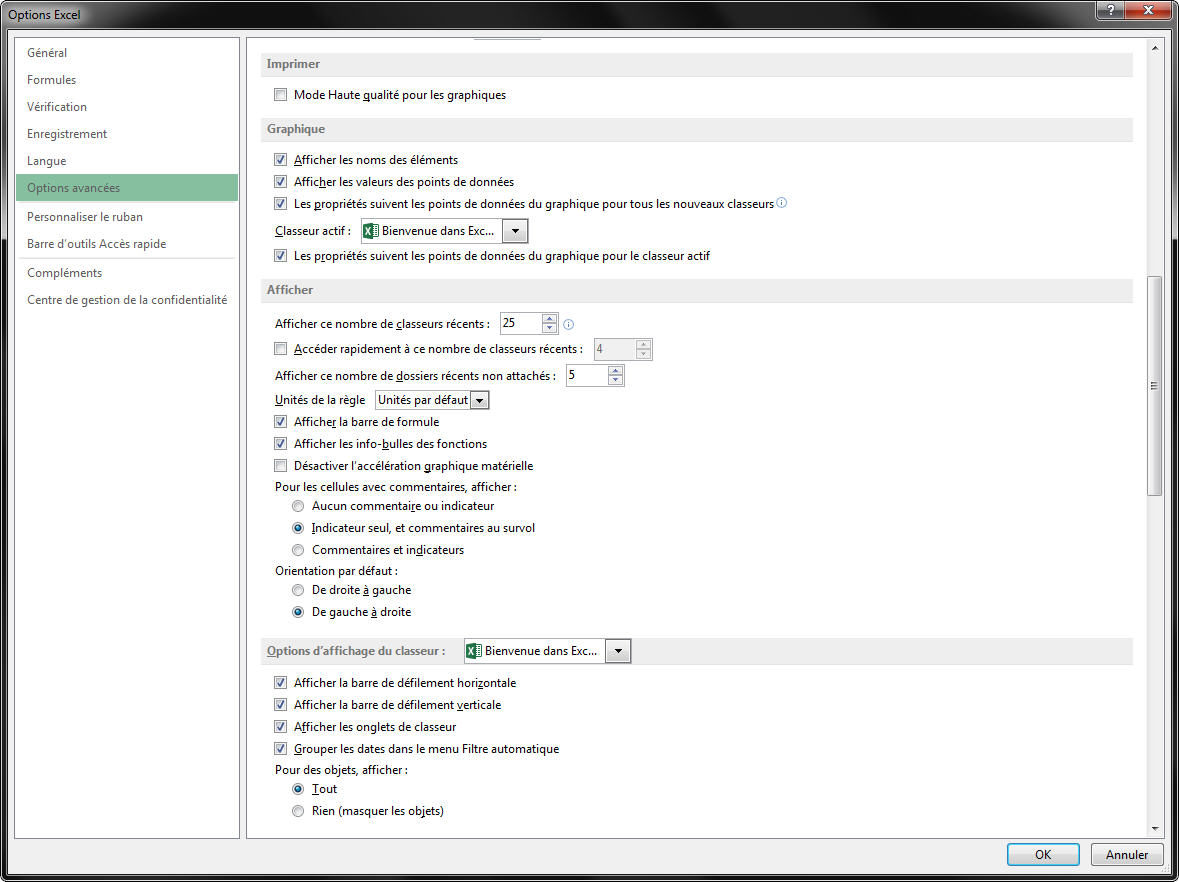The height and width of the screenshot is (882, 1179).
Task: Open Personnaliser le ruban category
Action: coord(126,217)
